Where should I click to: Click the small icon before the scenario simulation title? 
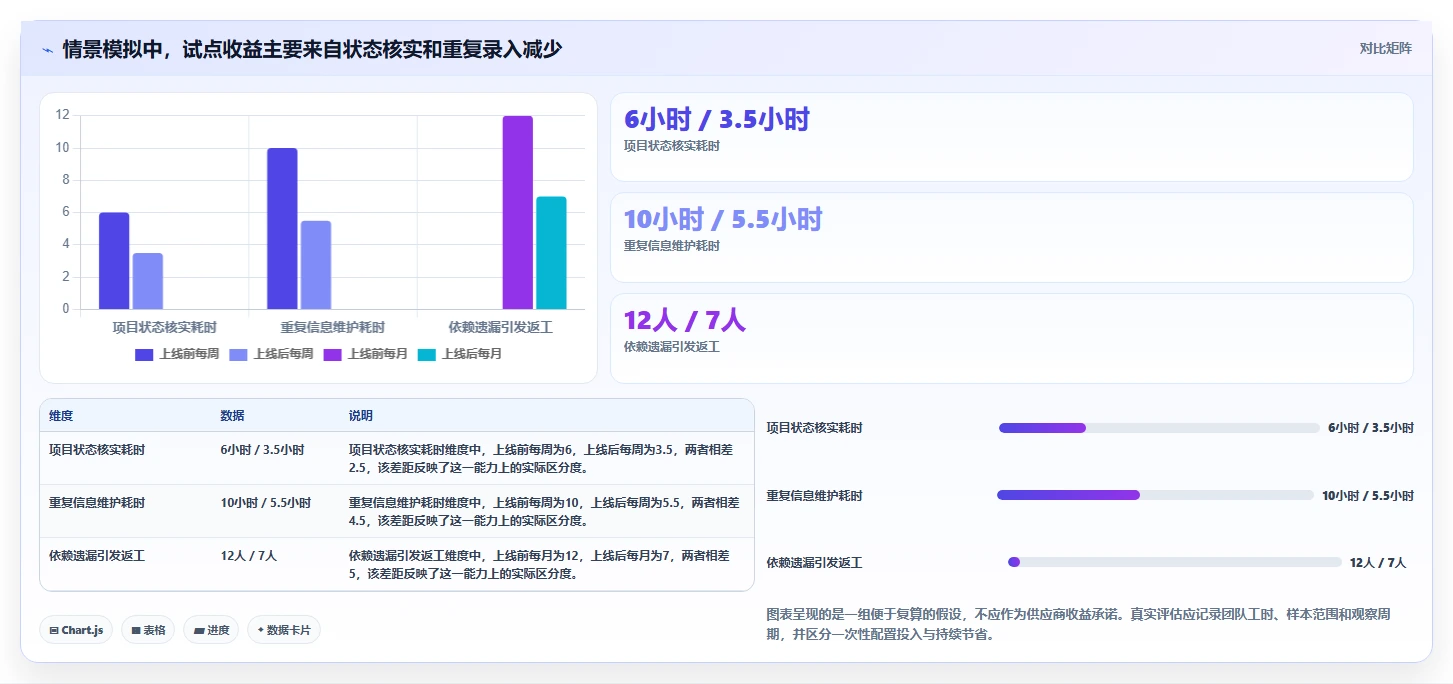click(x=47, y=50)
